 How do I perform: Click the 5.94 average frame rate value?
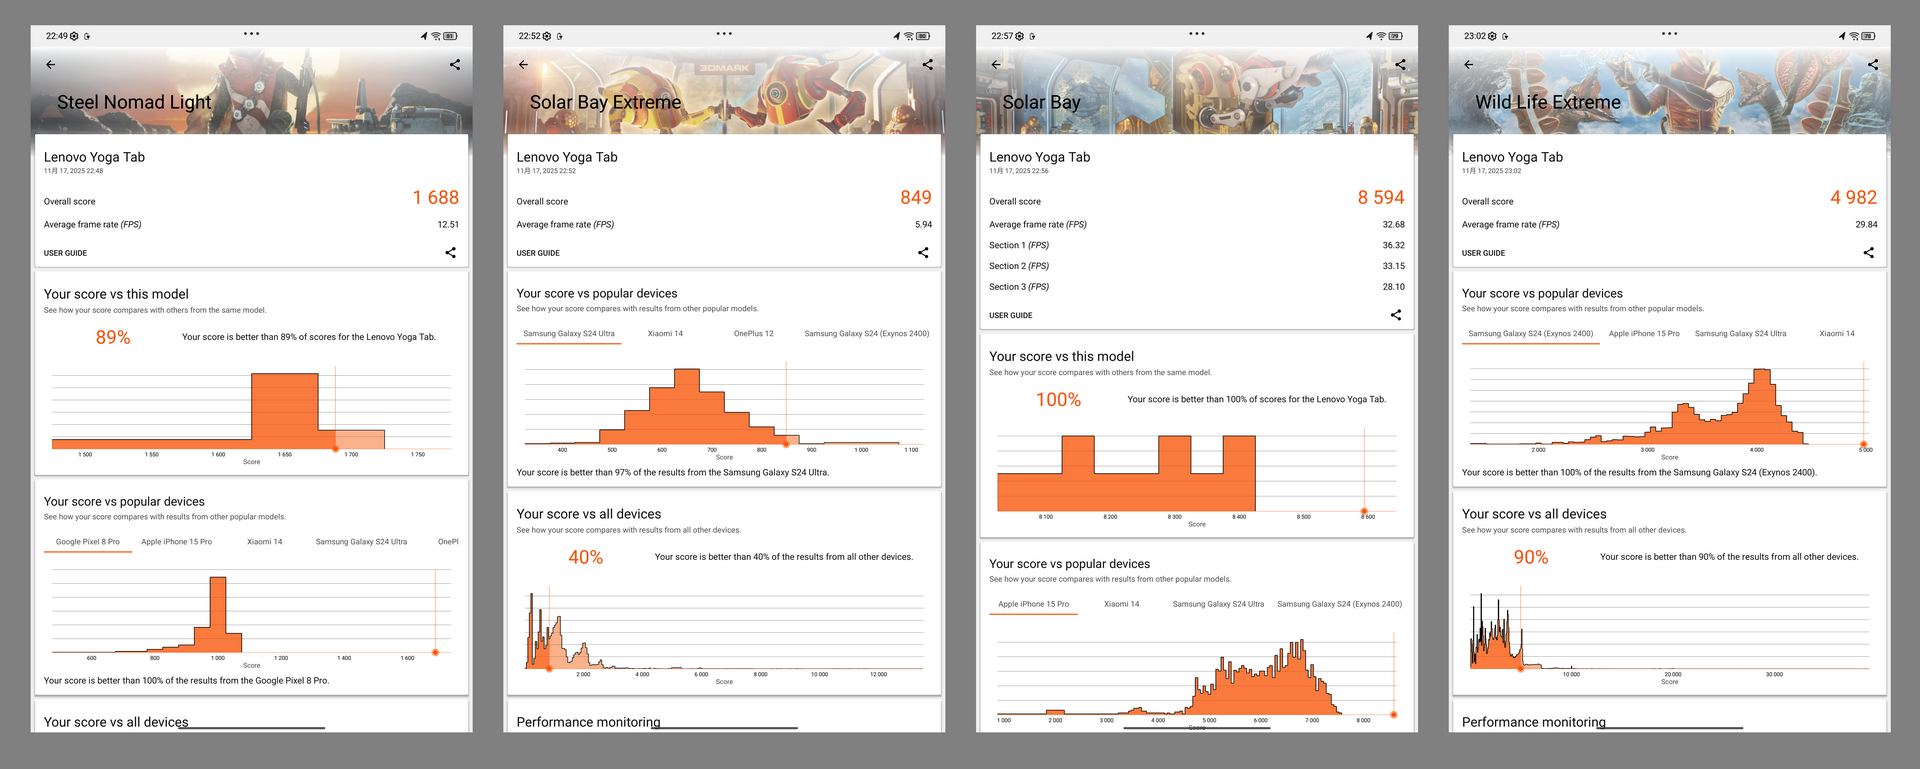pyautogui.click(x=923, y=225)
